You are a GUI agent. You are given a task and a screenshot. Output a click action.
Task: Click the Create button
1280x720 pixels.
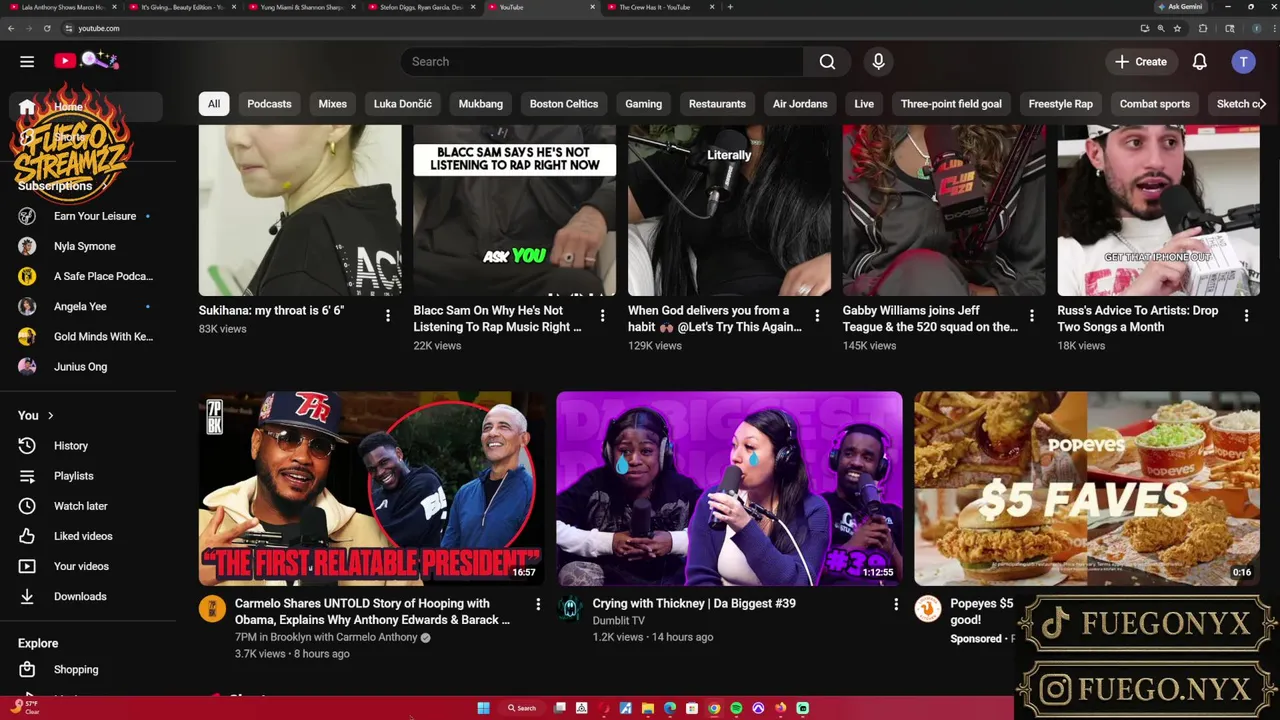pos(1141,62)
